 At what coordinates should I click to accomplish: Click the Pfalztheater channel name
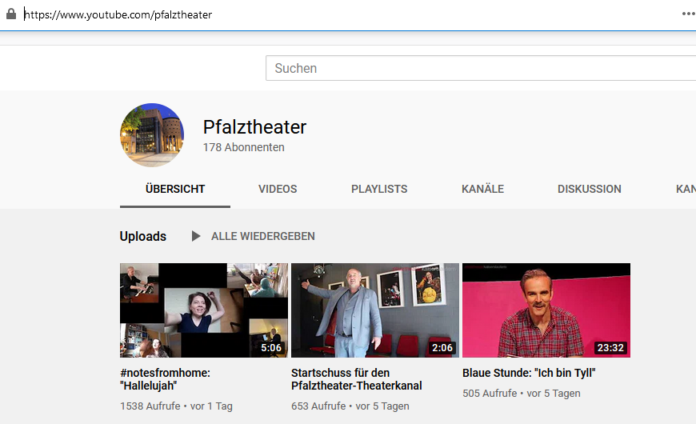254,127
